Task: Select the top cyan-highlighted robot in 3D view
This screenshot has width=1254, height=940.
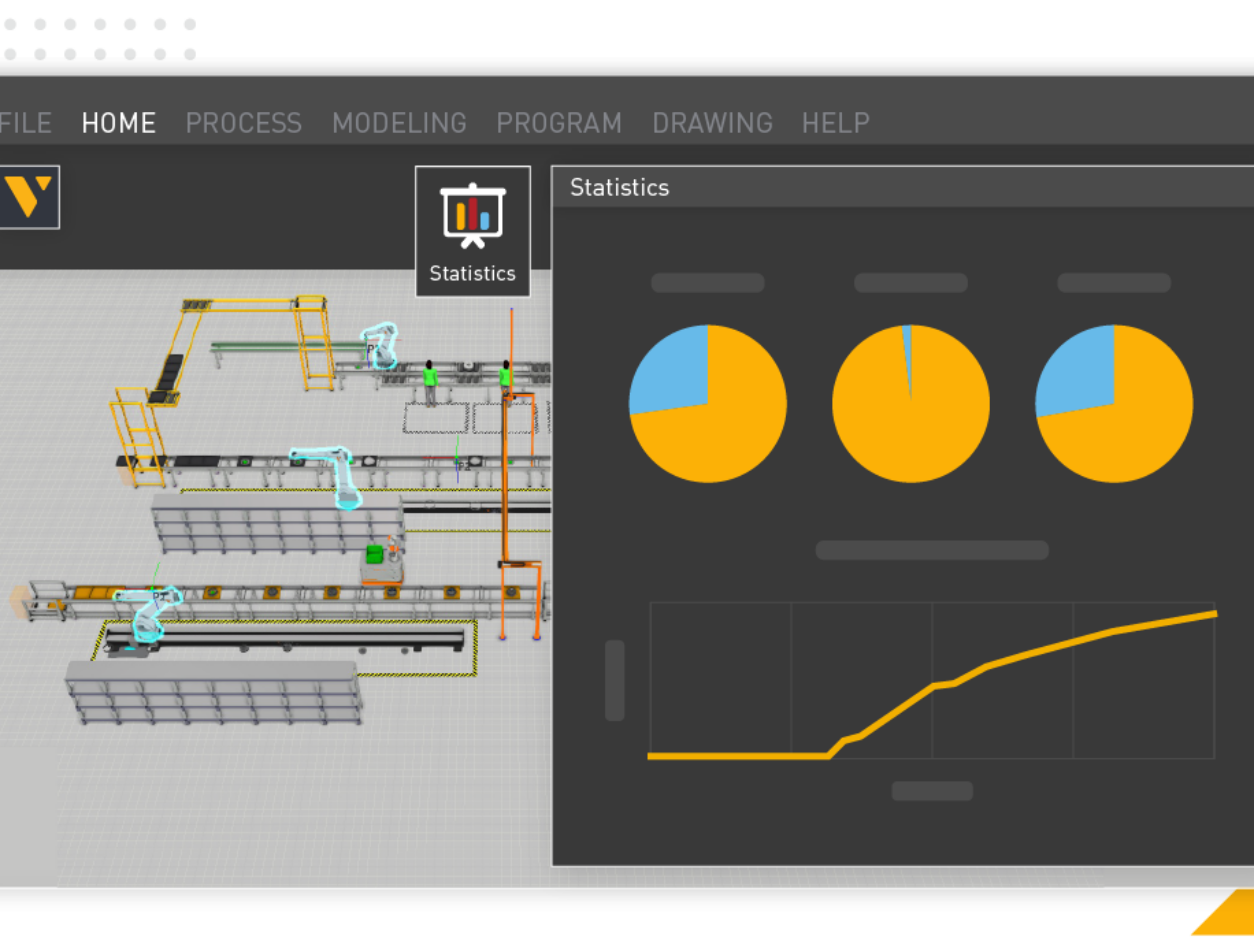Action: coord(381,345)
